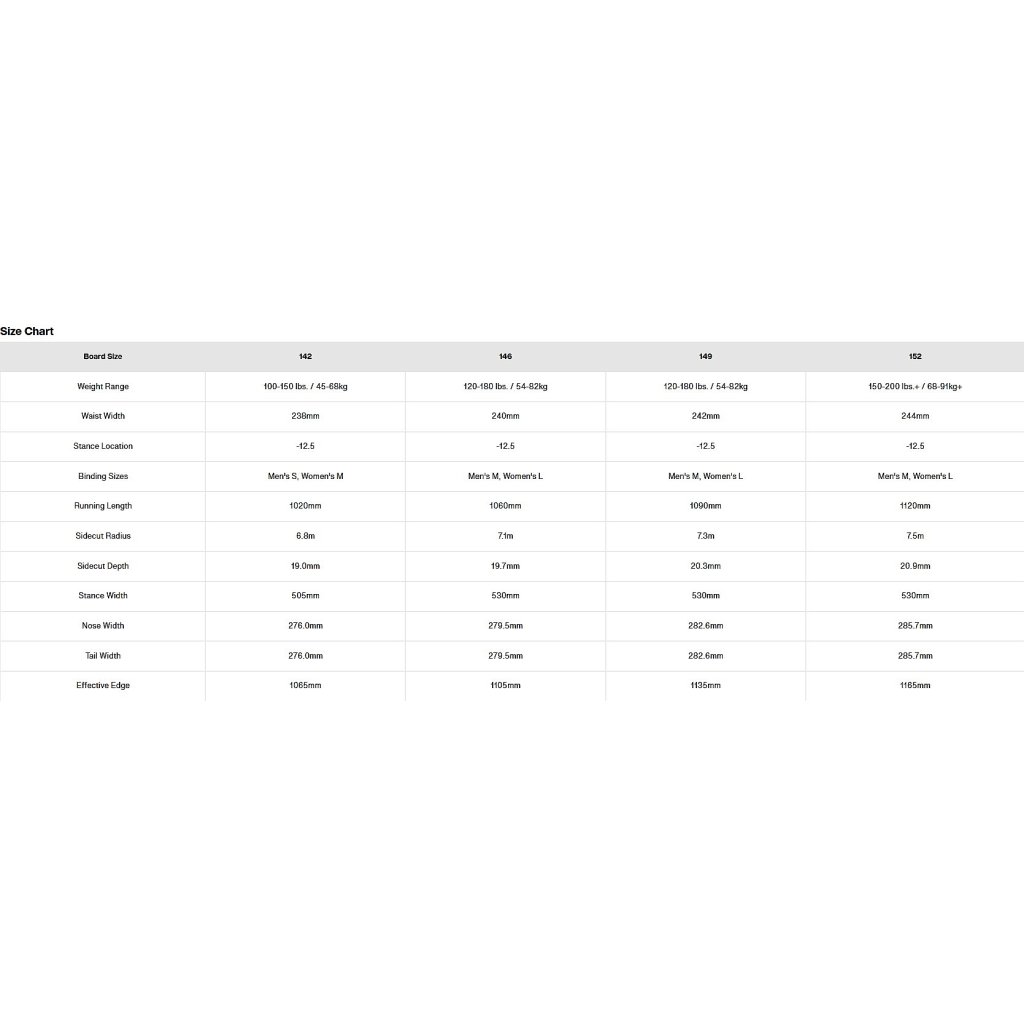Image resolution: width=1024 pixels, height=1024 pixels.
Task: Select the 146 board size column header
Action: 505,357
